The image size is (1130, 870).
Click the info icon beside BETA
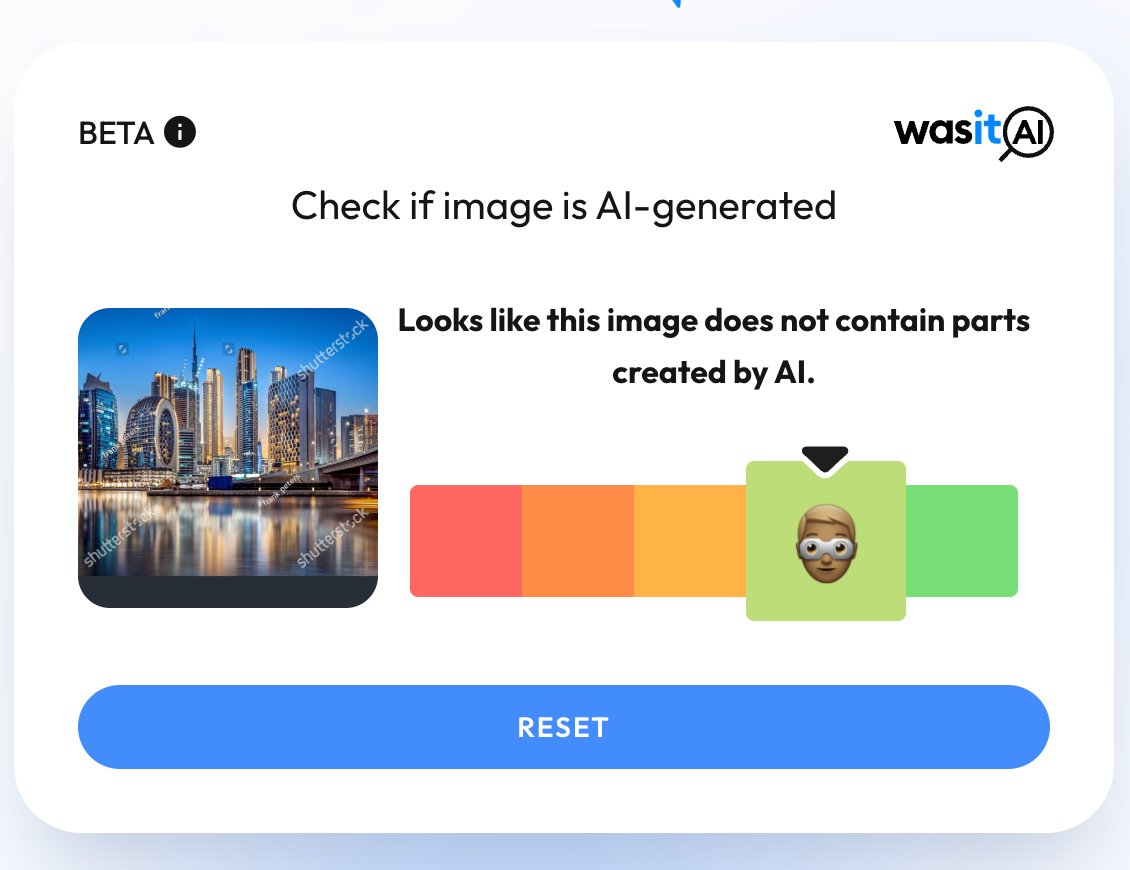(x=179, y=132)
